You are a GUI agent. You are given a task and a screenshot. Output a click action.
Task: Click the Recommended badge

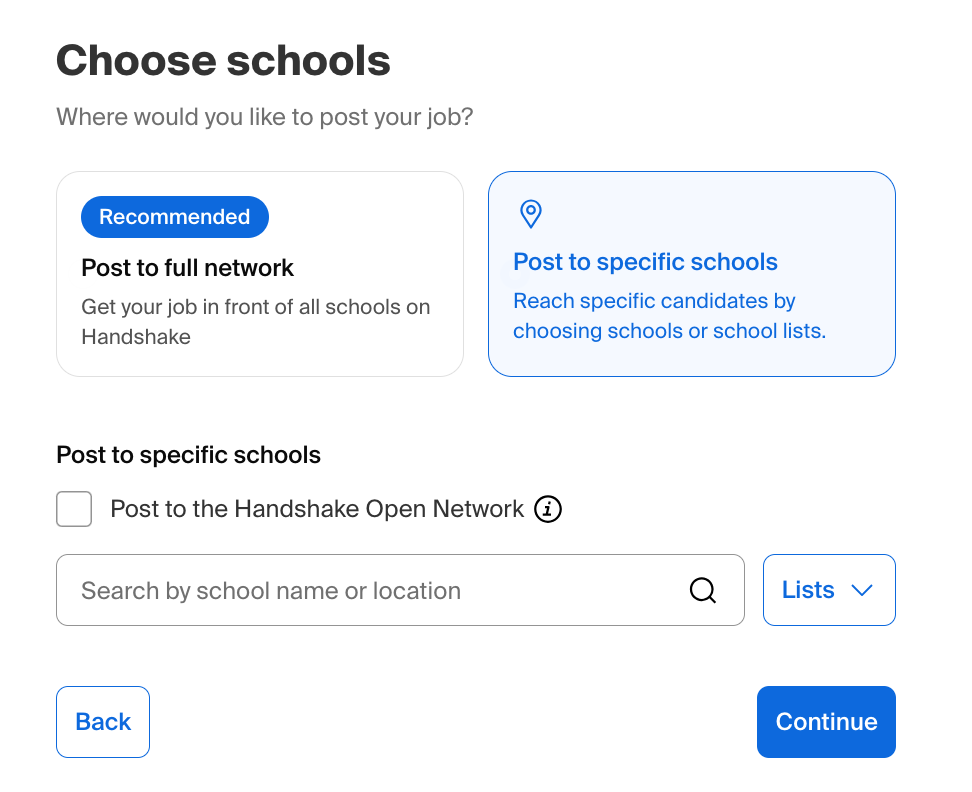tap(174, 216)
